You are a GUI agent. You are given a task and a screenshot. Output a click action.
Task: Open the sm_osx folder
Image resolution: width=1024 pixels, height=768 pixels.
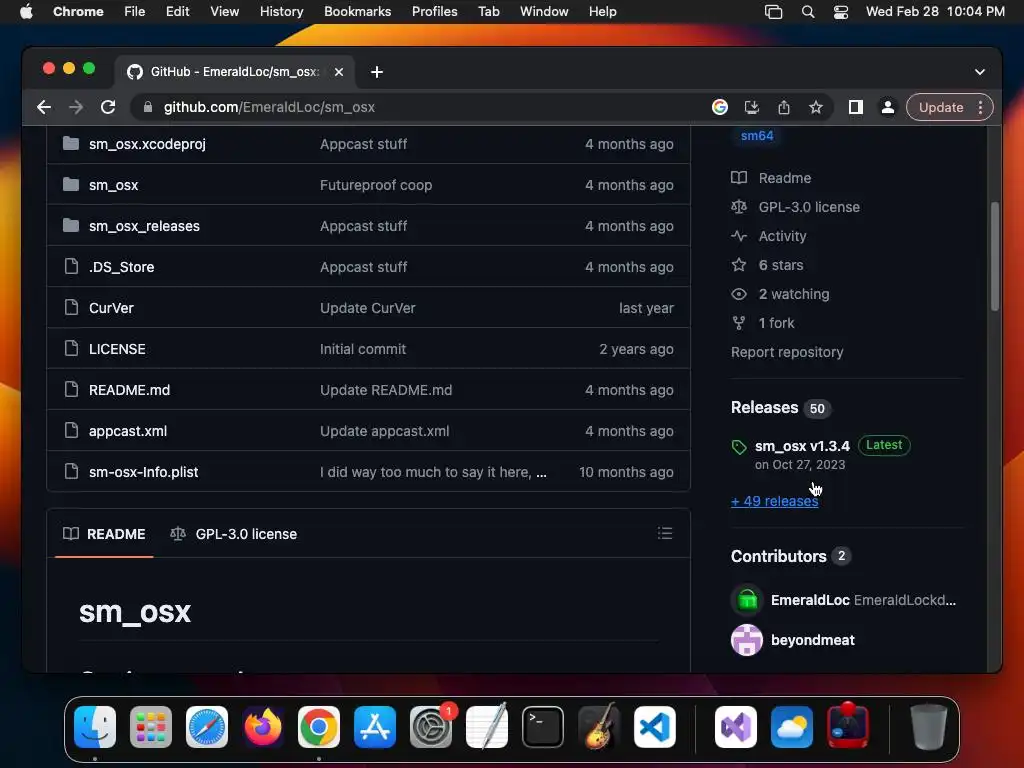click(x=114, y=185)
